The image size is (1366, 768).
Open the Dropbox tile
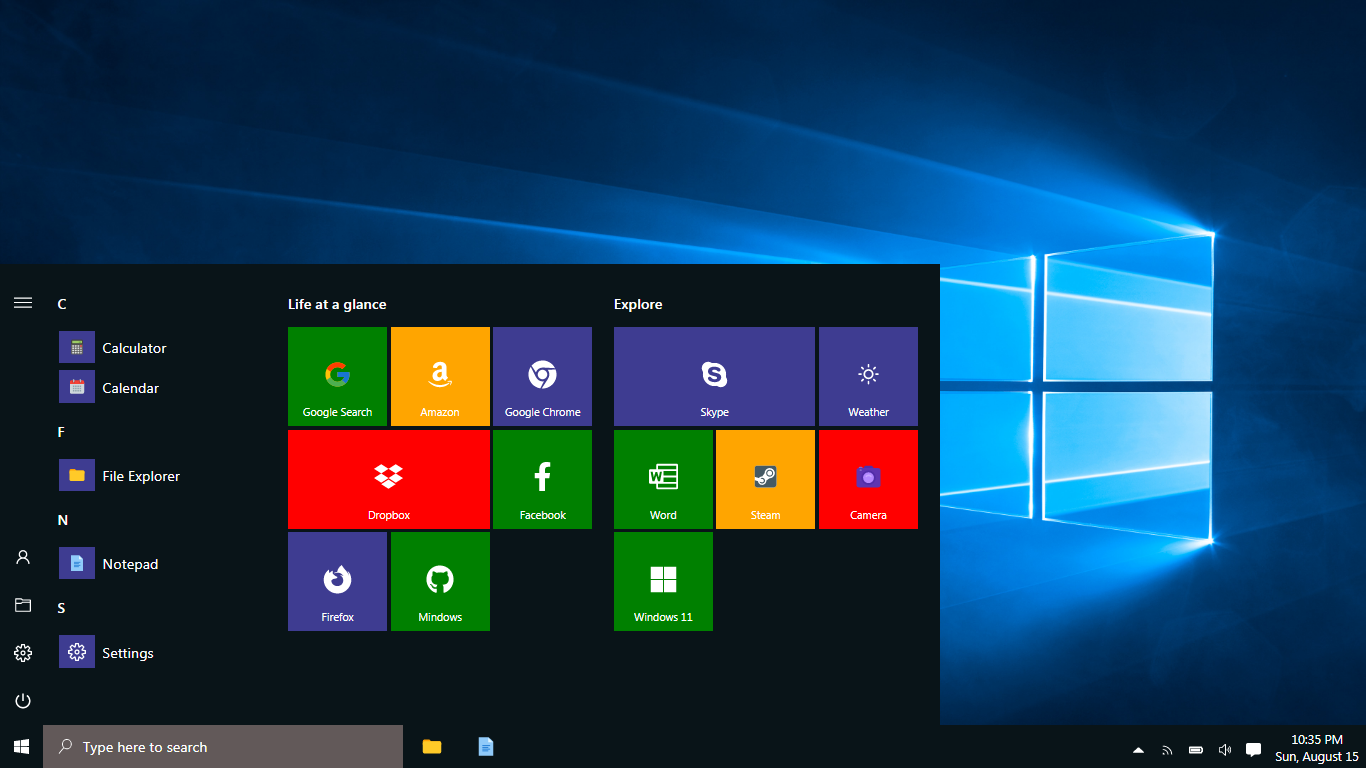pos(389,479)
